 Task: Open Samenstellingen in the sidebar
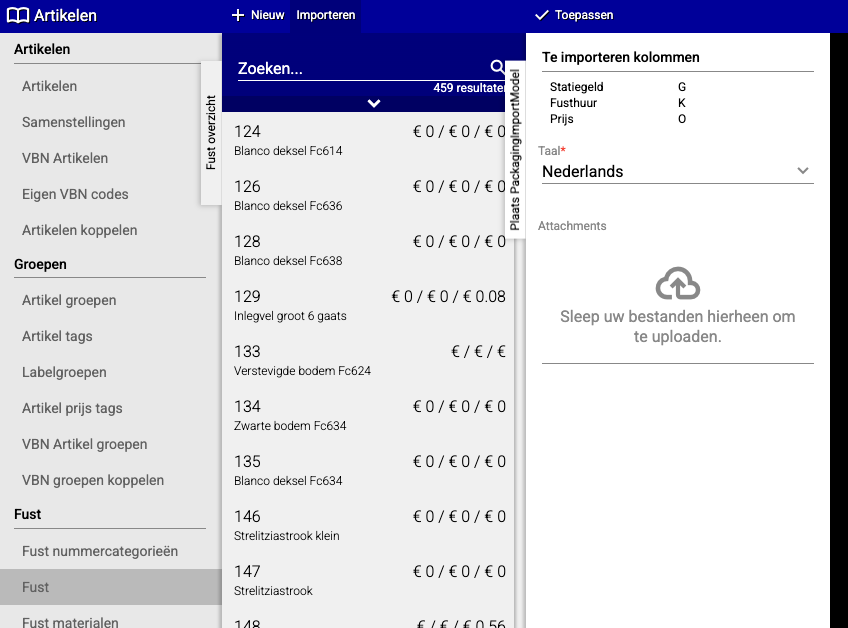(74, 122)
